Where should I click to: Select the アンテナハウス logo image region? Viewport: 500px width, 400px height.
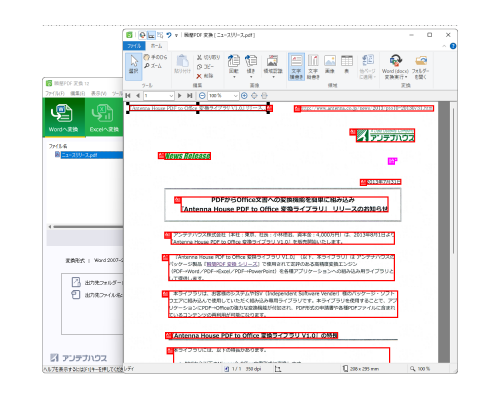click(x=386, y=136)
